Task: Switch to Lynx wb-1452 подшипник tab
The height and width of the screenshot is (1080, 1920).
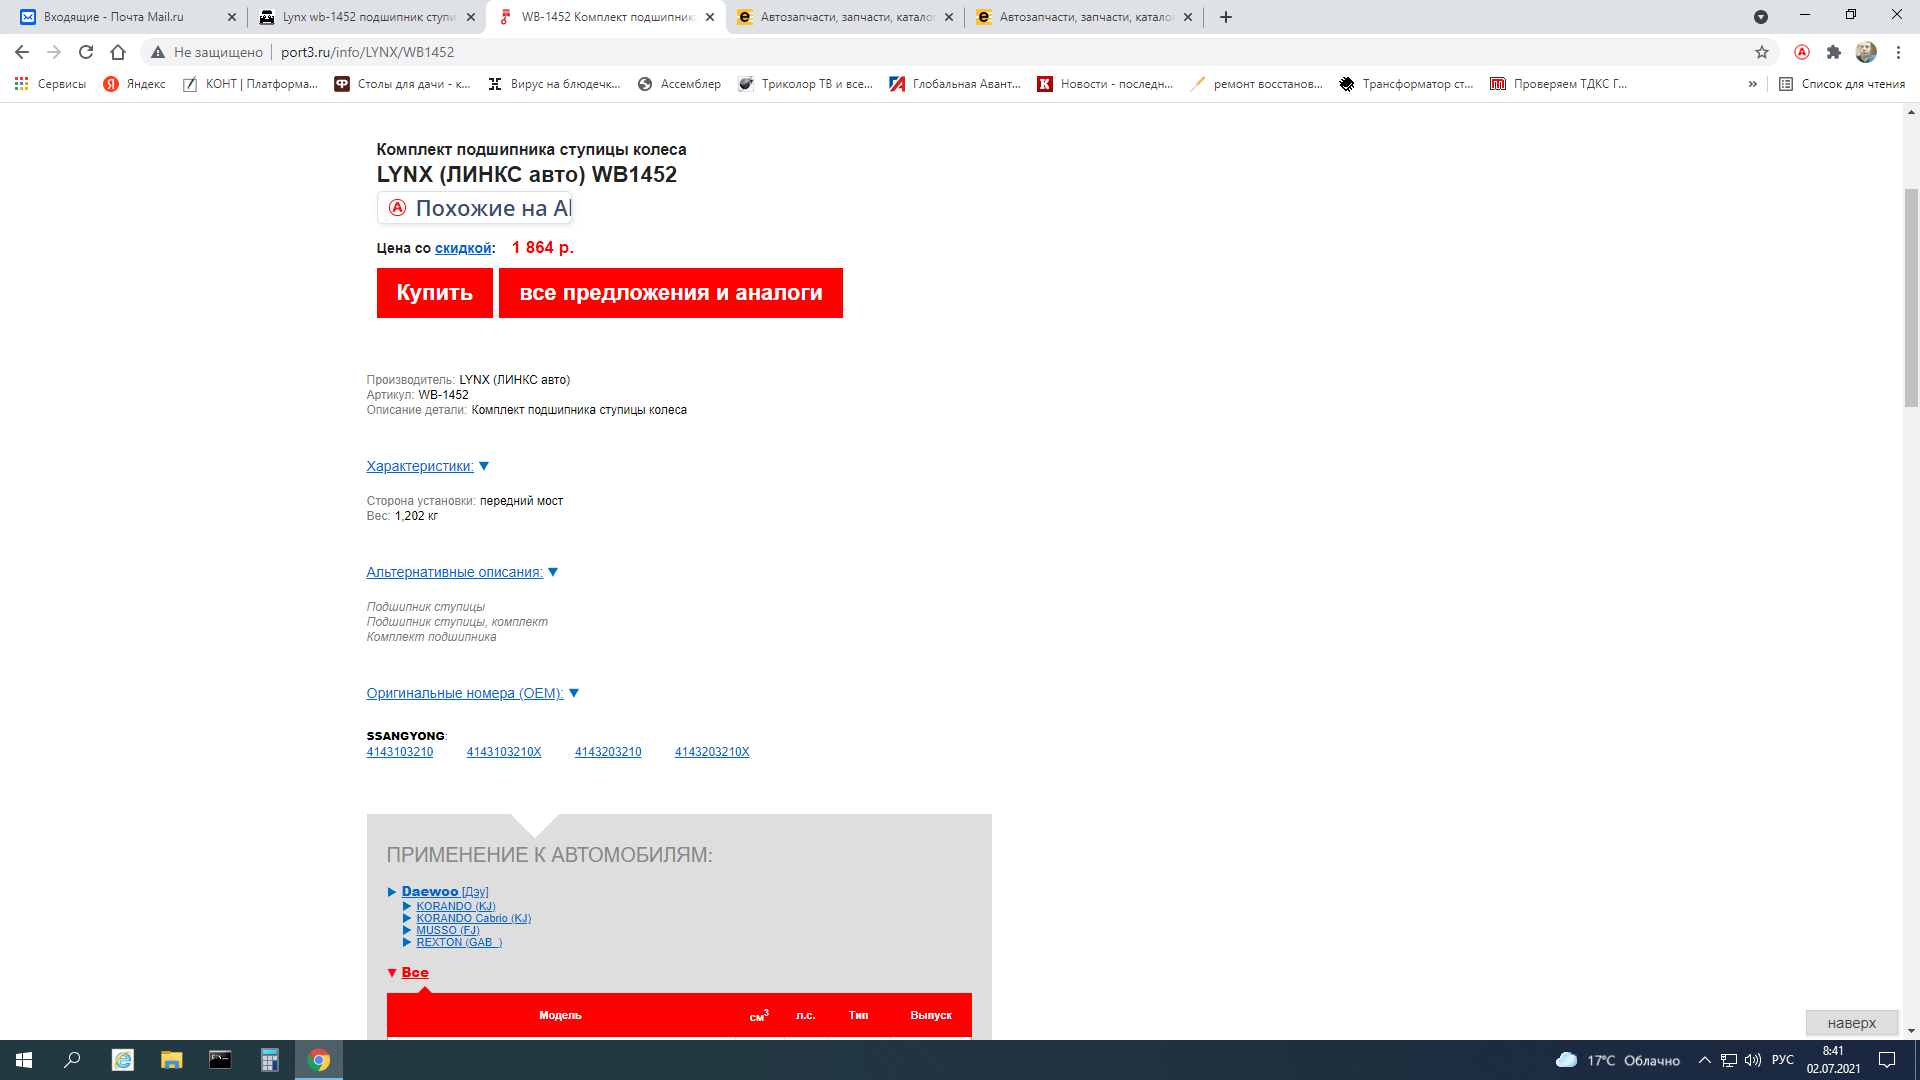Action: (368, 17)
